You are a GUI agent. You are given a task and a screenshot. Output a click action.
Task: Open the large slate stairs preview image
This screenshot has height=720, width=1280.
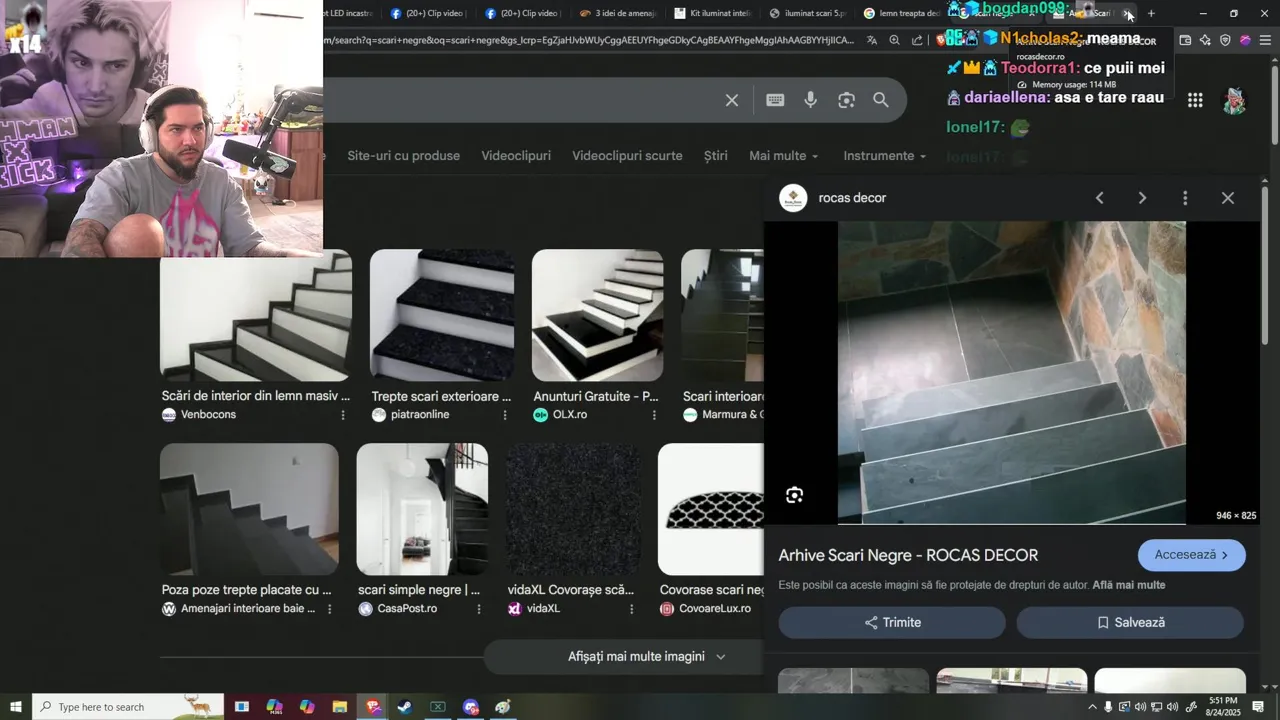1011,372
